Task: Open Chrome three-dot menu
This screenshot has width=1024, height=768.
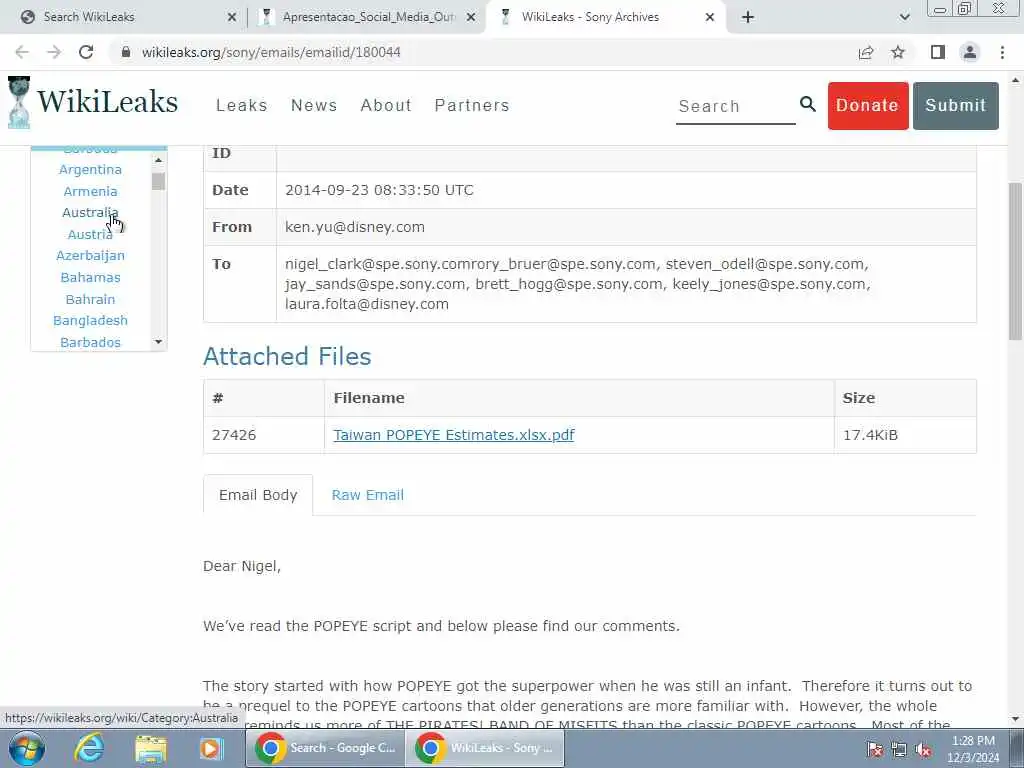Action: click(x=1002, y=52)
